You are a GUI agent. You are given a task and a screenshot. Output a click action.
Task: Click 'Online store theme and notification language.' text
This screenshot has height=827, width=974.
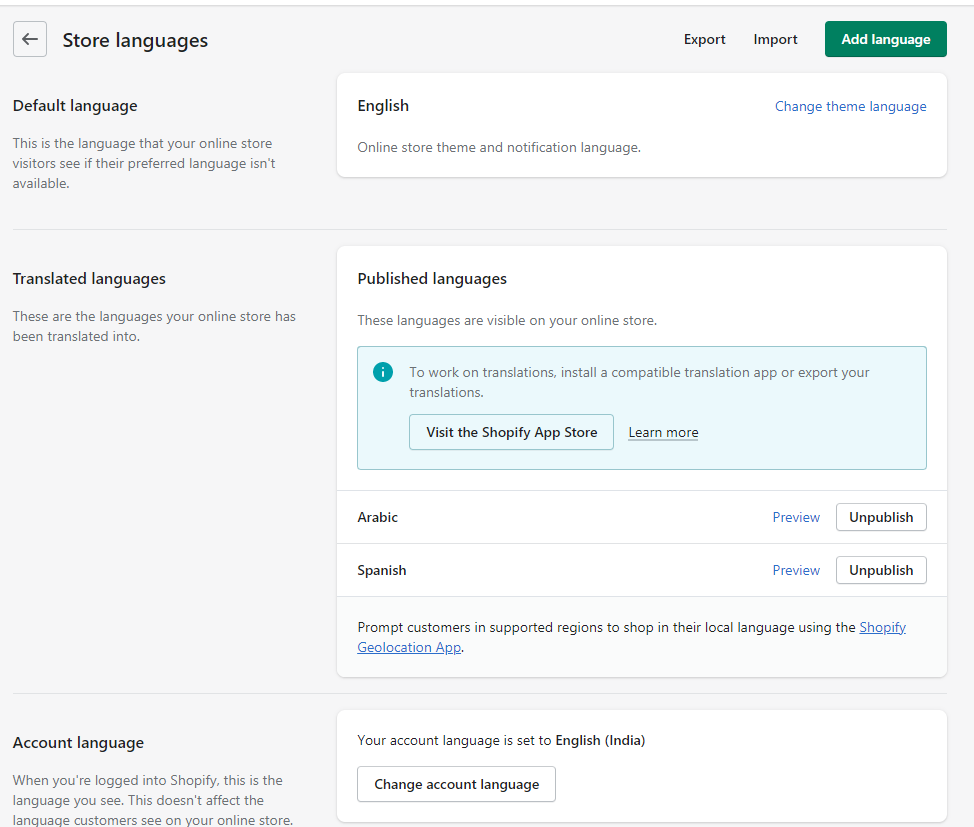click(x=499, y=147)
